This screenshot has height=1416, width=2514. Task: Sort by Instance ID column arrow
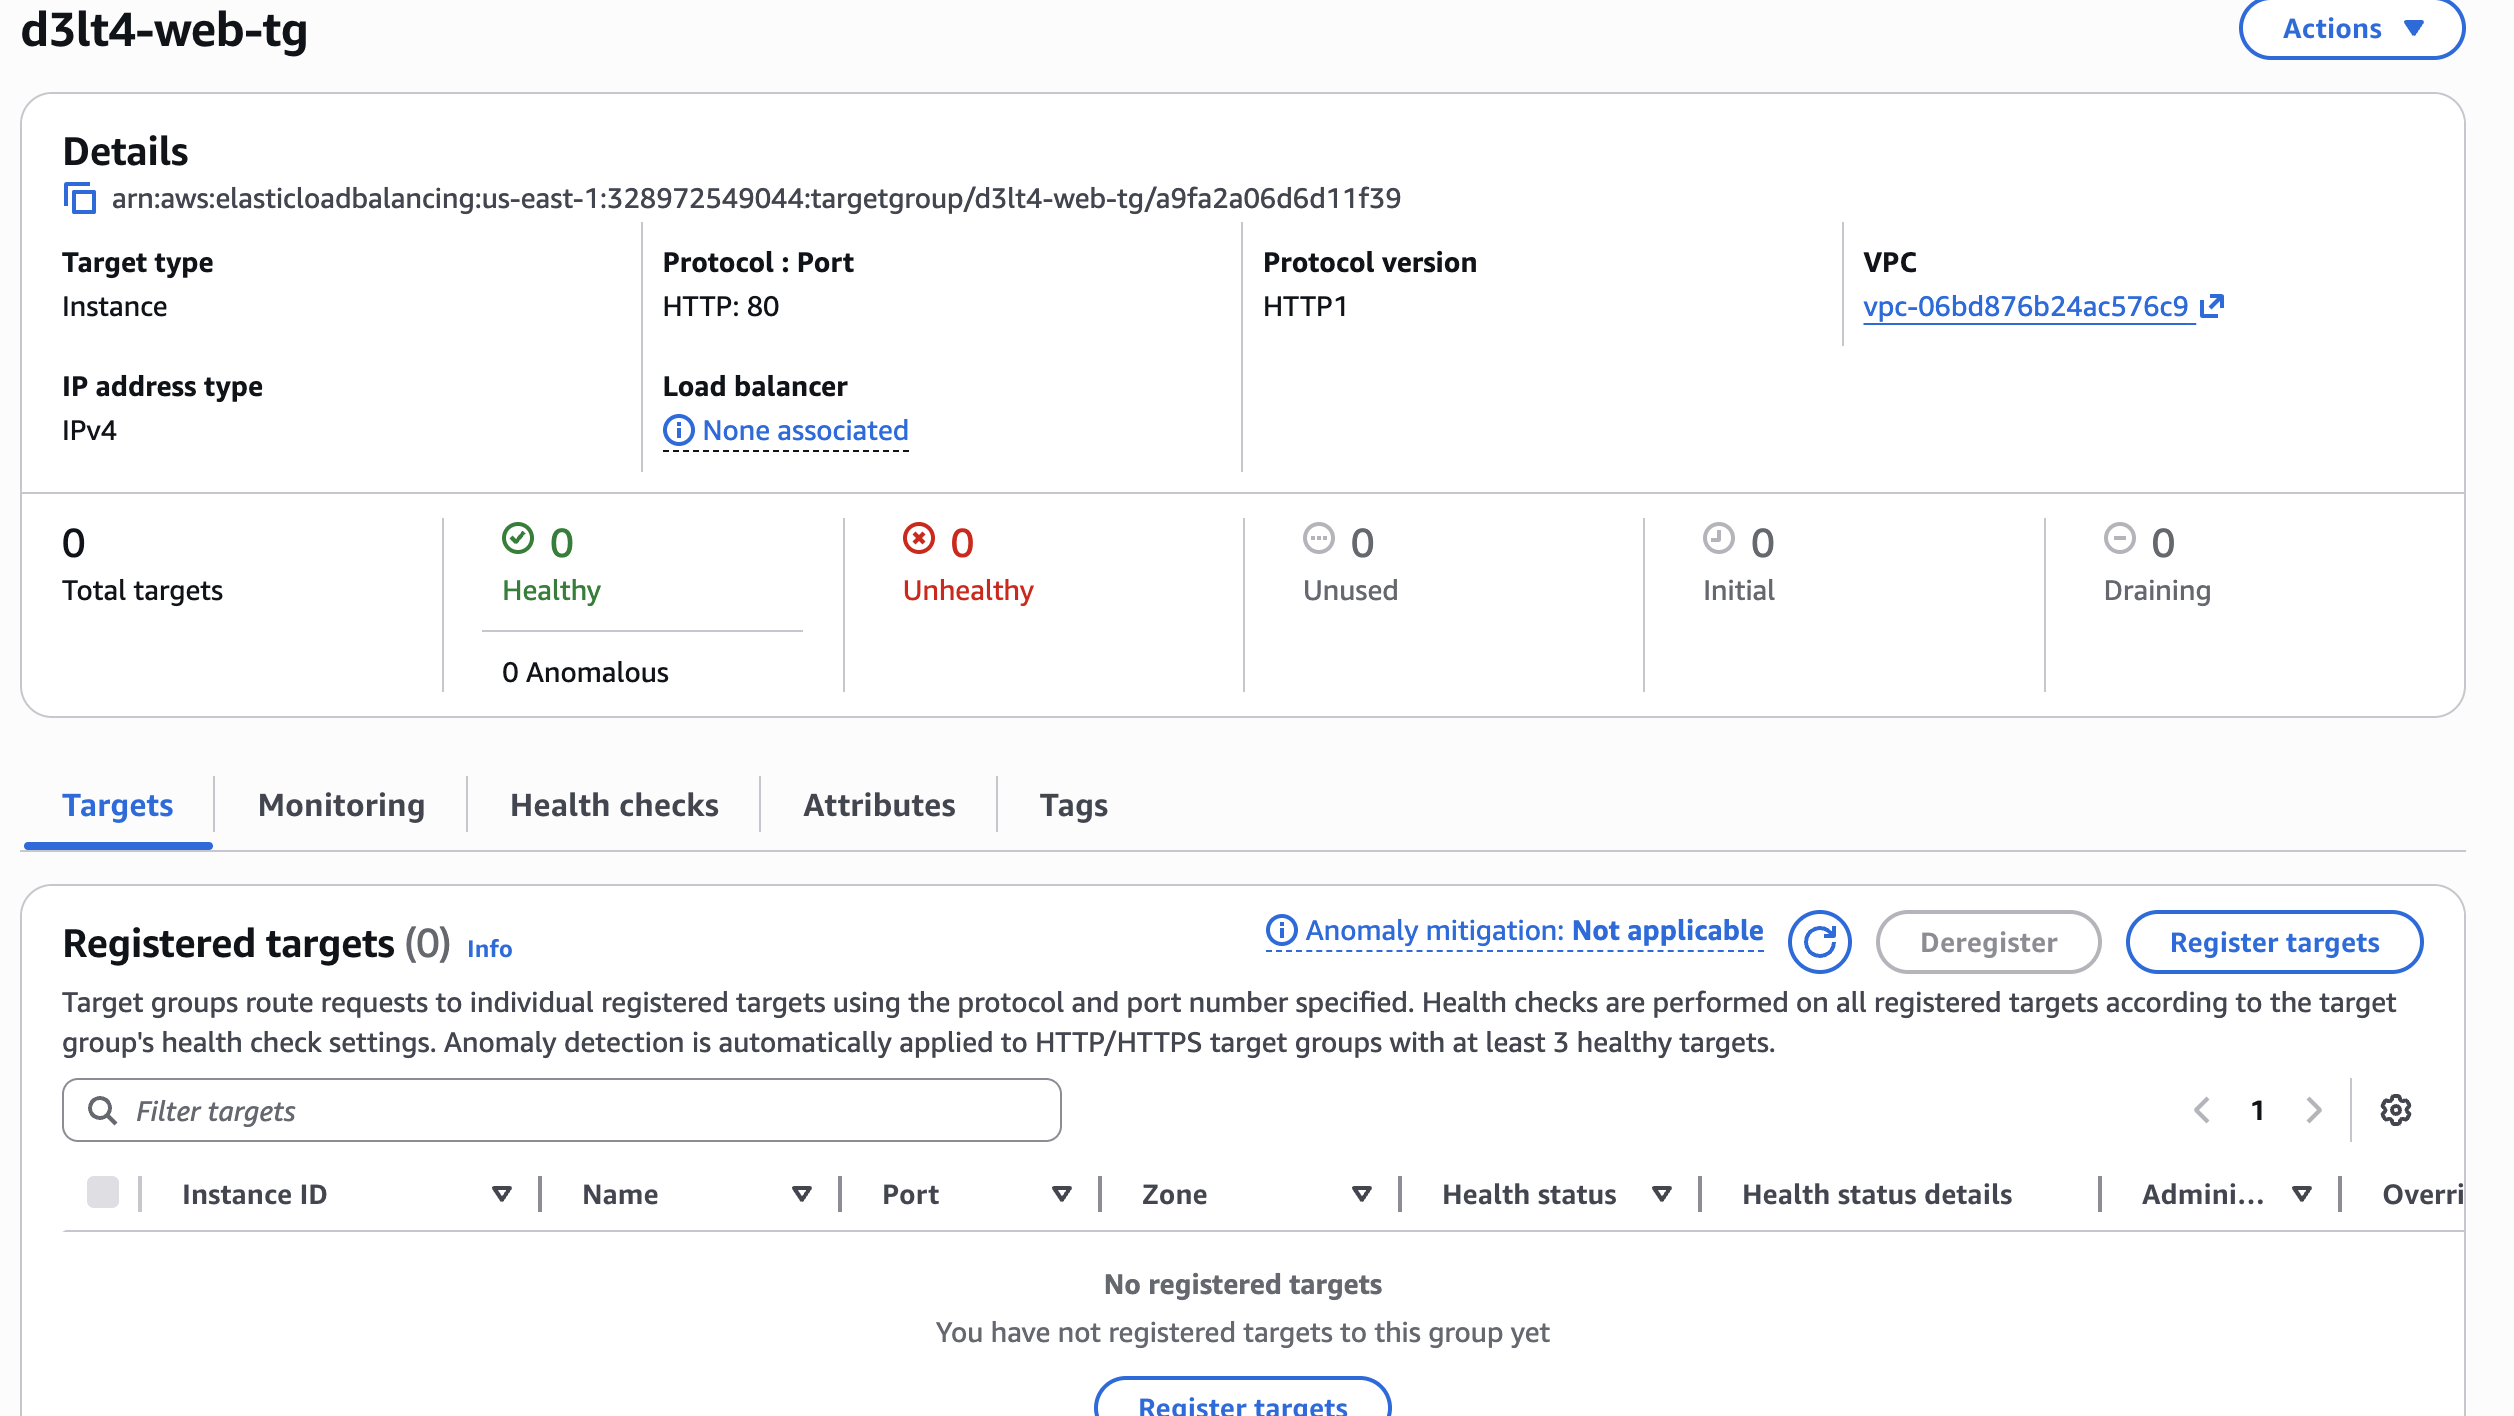click(502, 1194)
